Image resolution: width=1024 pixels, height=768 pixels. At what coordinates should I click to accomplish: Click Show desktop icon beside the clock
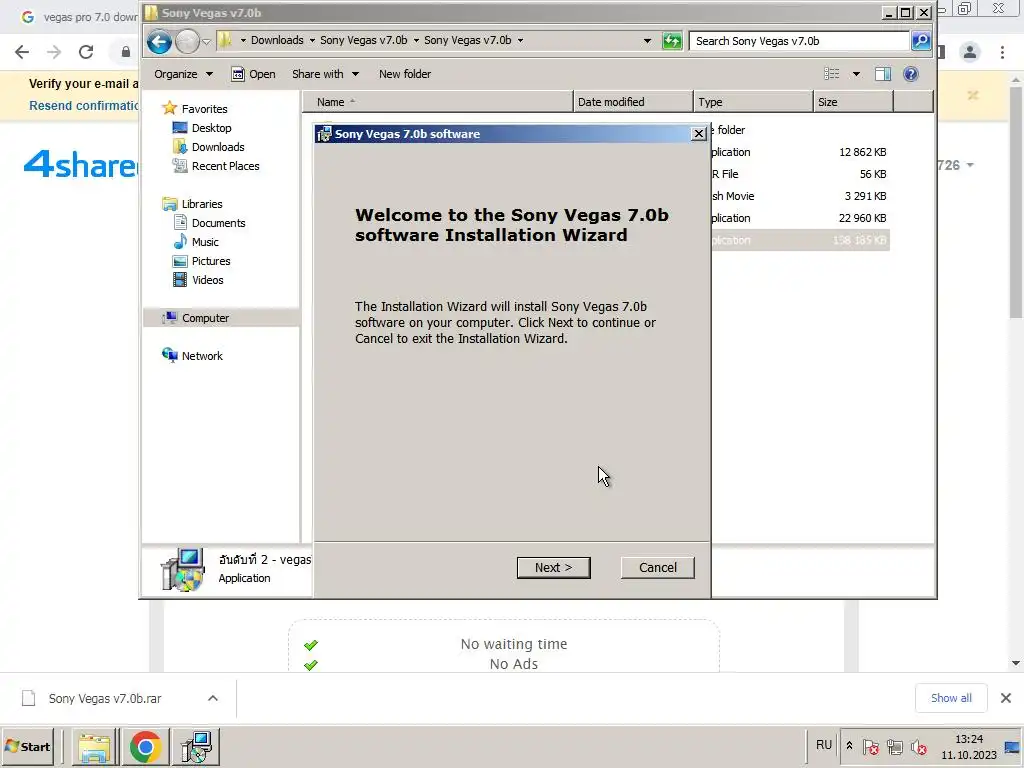click(1013, 746)
